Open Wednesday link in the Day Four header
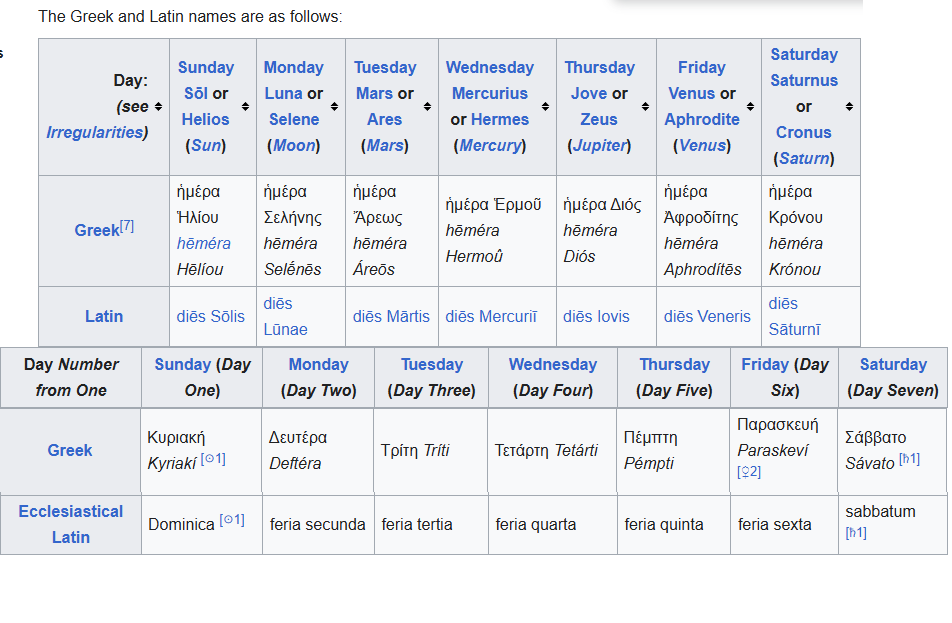Image resolution: width=952 pixels, height=623 pixels. [x=552, y=364]
